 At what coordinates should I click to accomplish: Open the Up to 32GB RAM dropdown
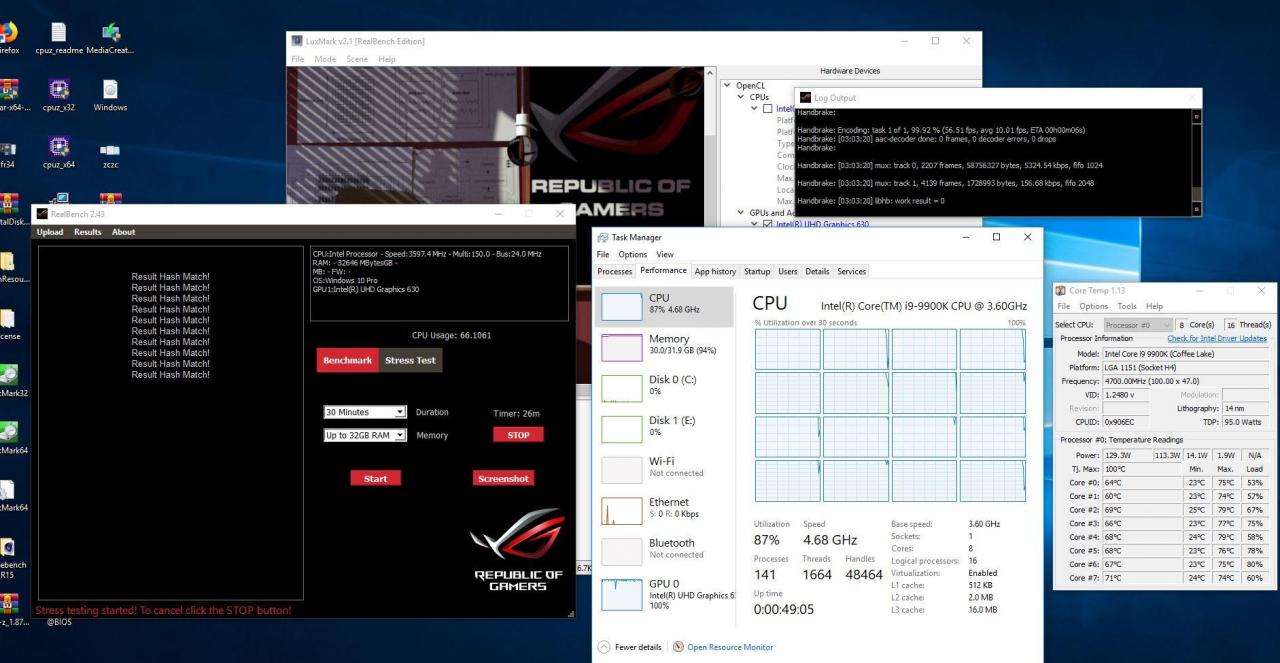365,435
